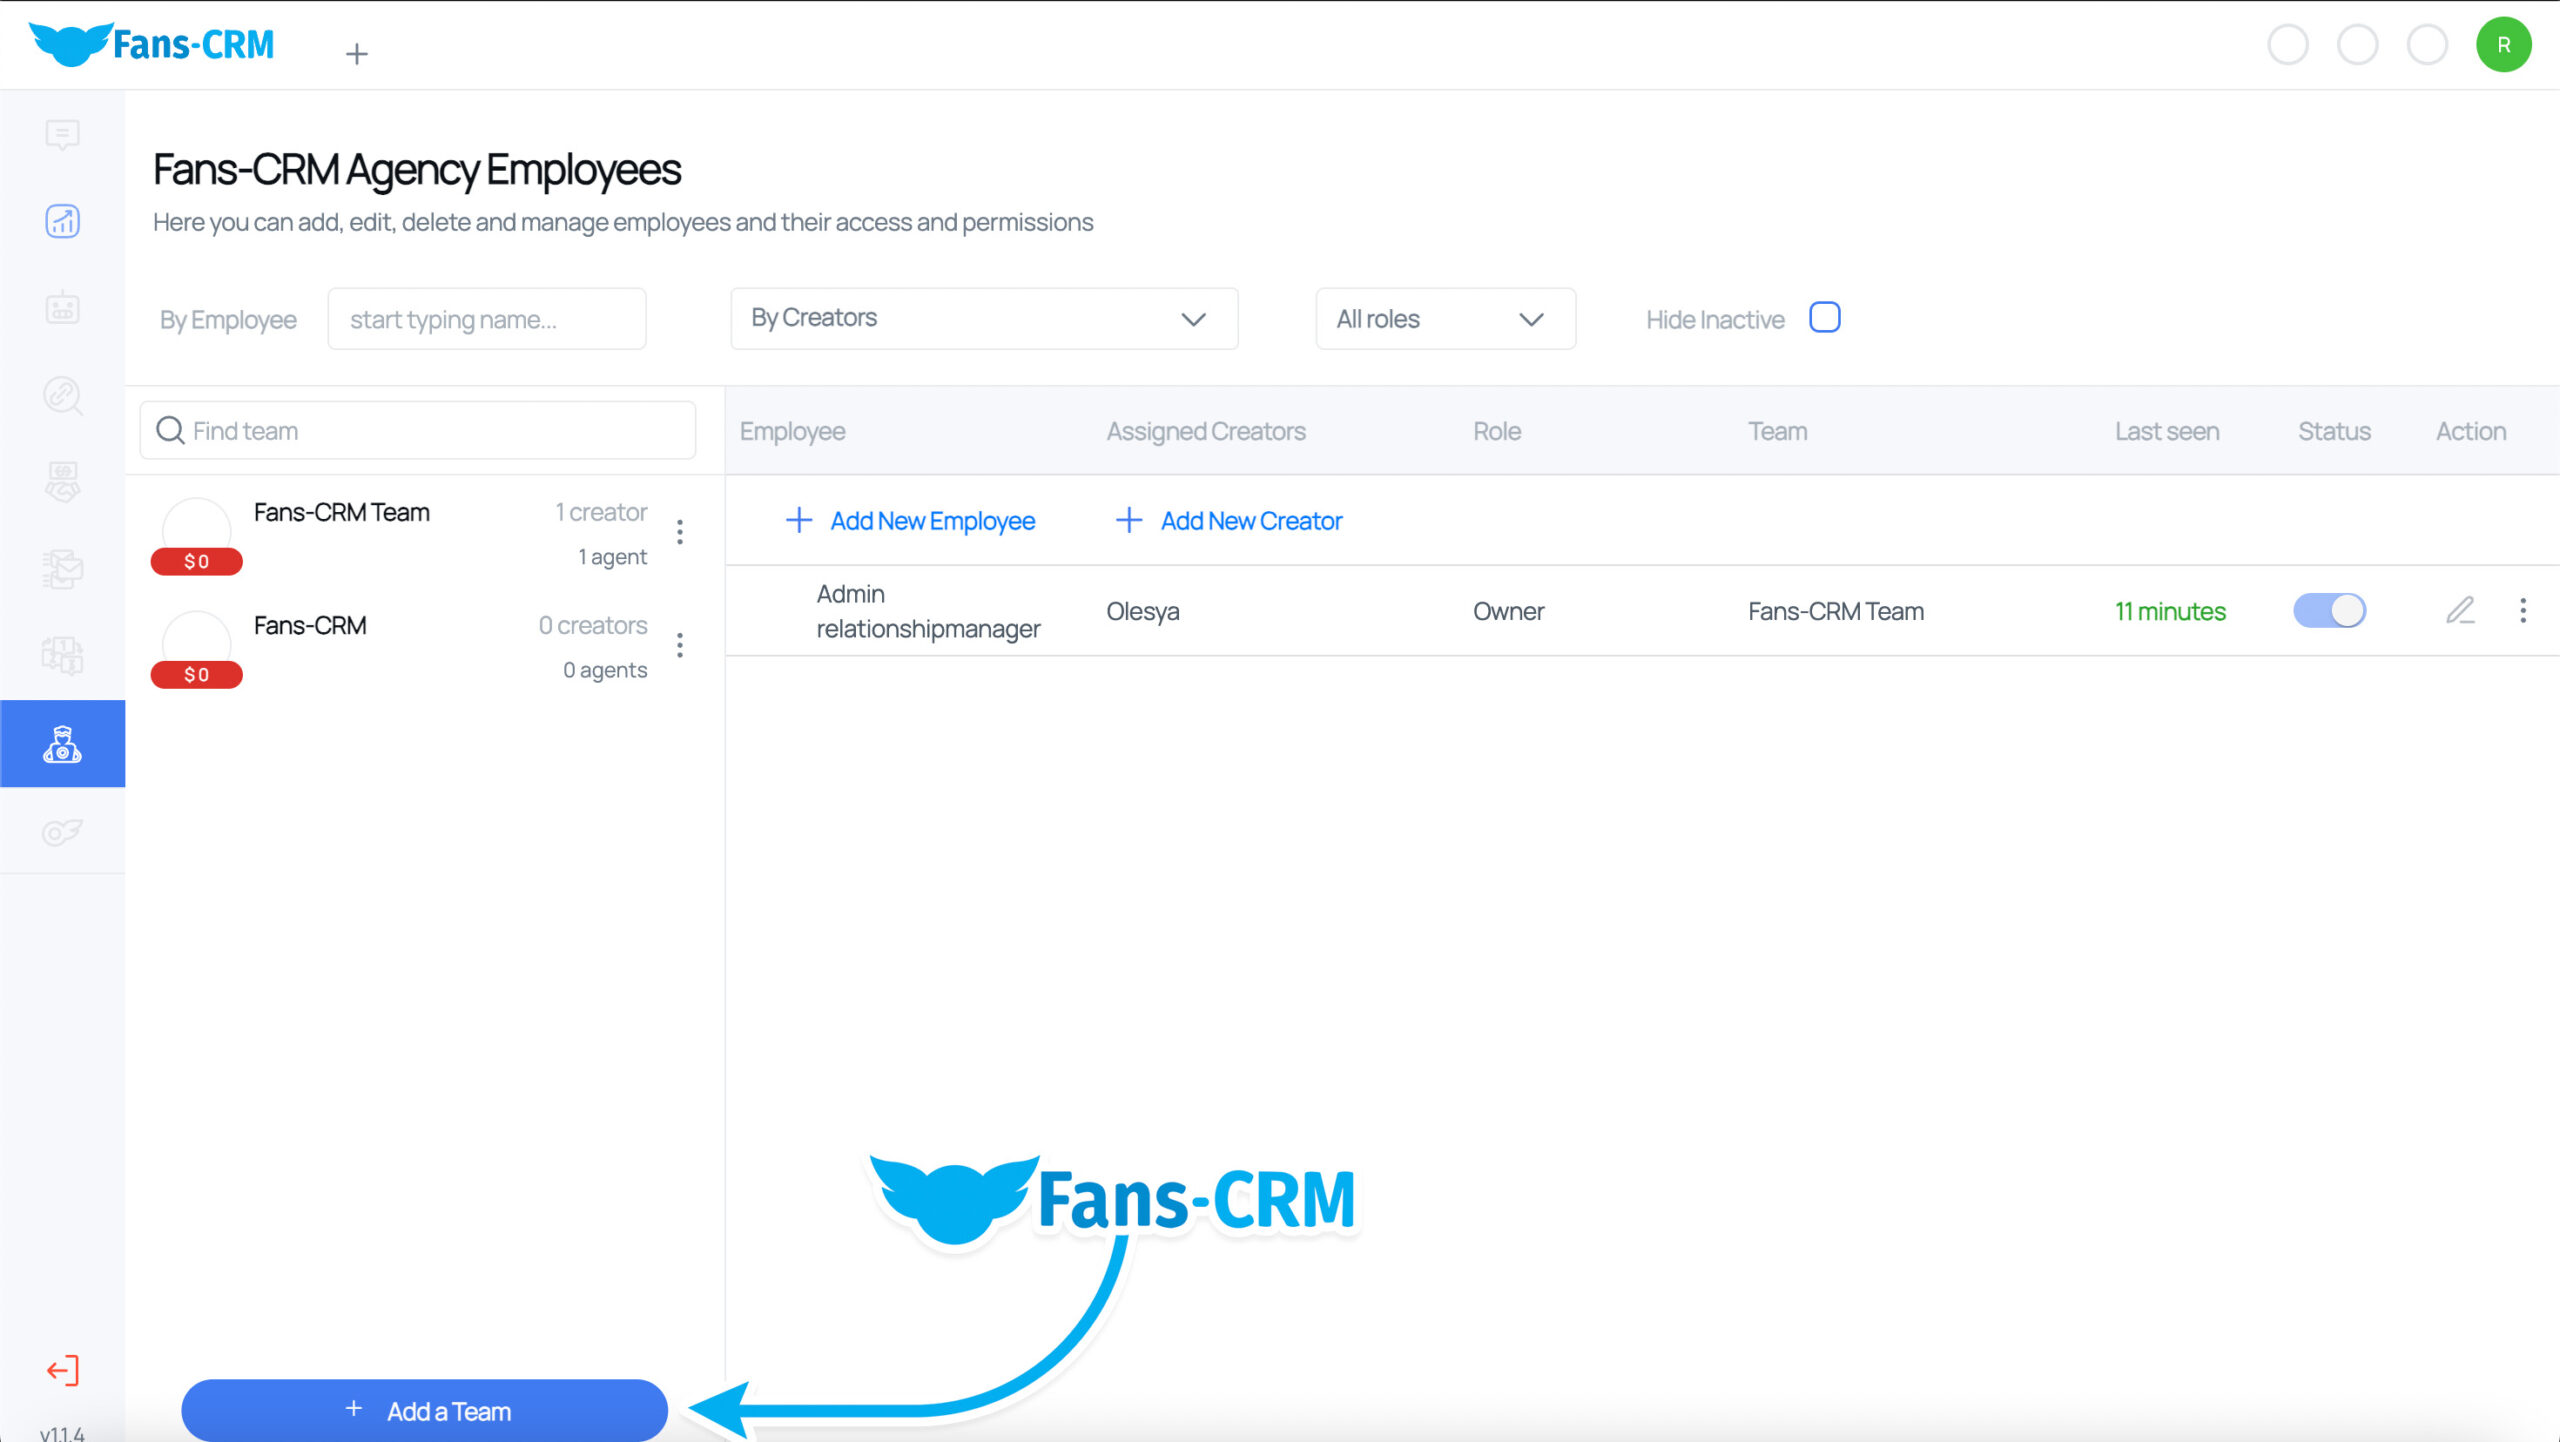Select the Fans-CRM Team list row

tap(425, 534)
